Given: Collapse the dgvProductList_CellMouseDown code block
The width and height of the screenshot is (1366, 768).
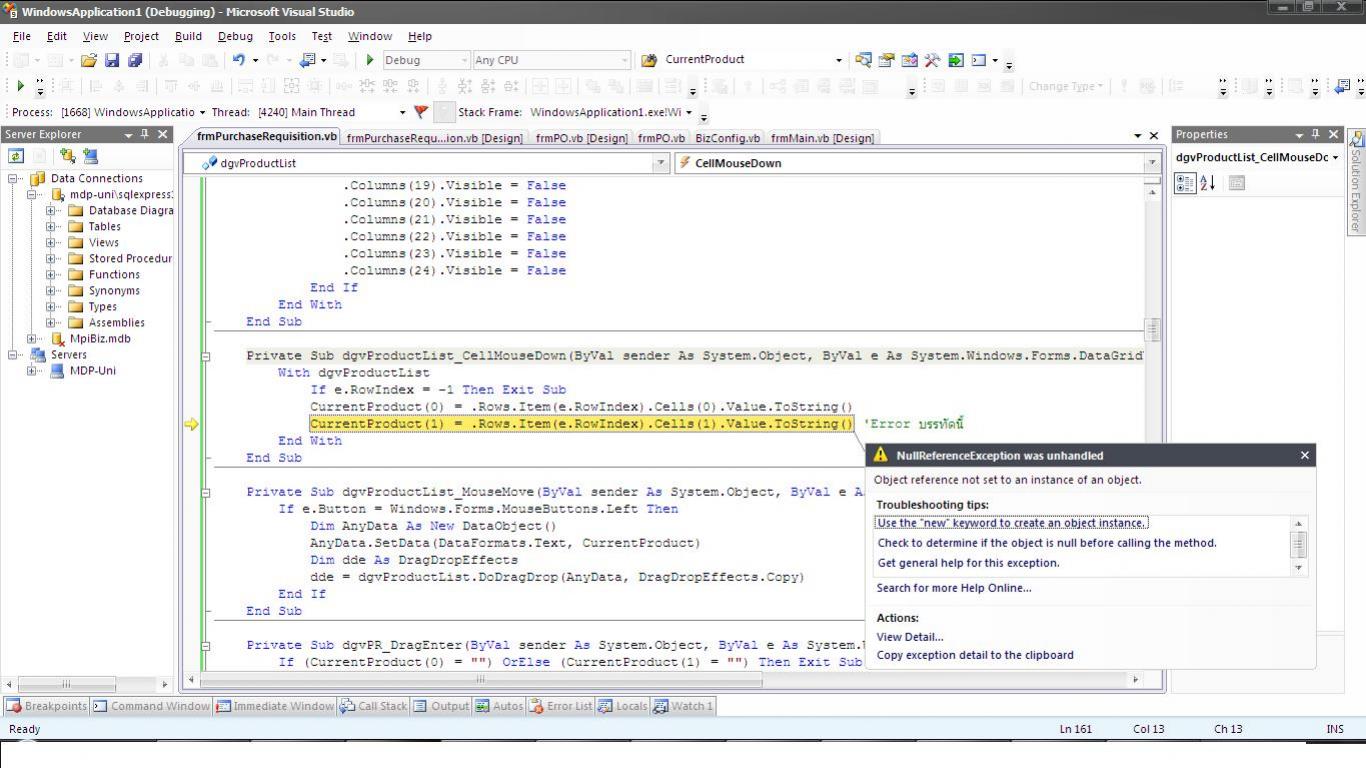Looking at the screenshot, I should coord(206,356).
